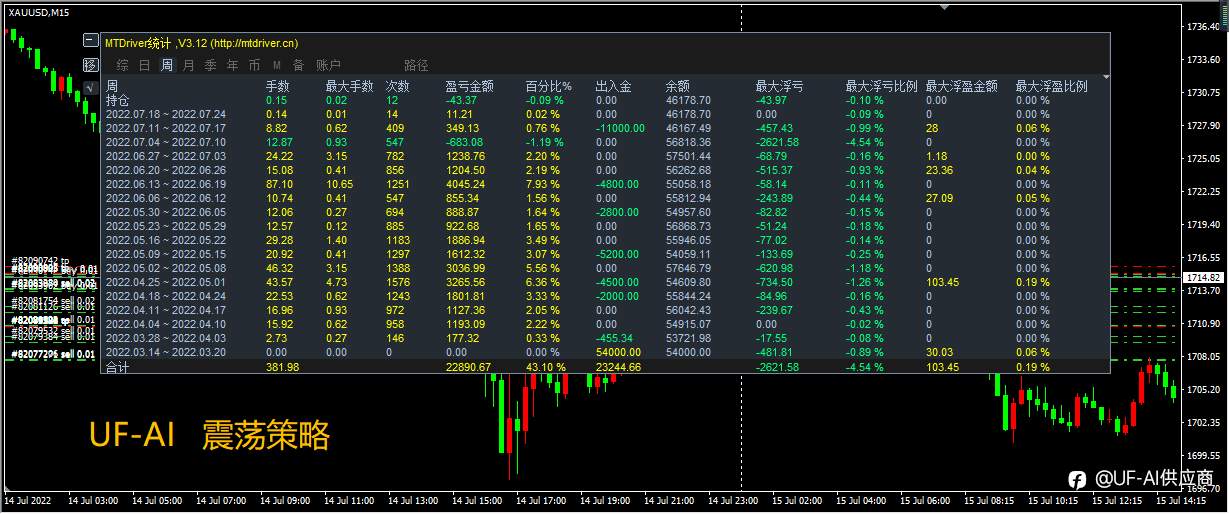Click the 移 move-panel button
The image size is (1229, 514).
click(x=90, y=65)
